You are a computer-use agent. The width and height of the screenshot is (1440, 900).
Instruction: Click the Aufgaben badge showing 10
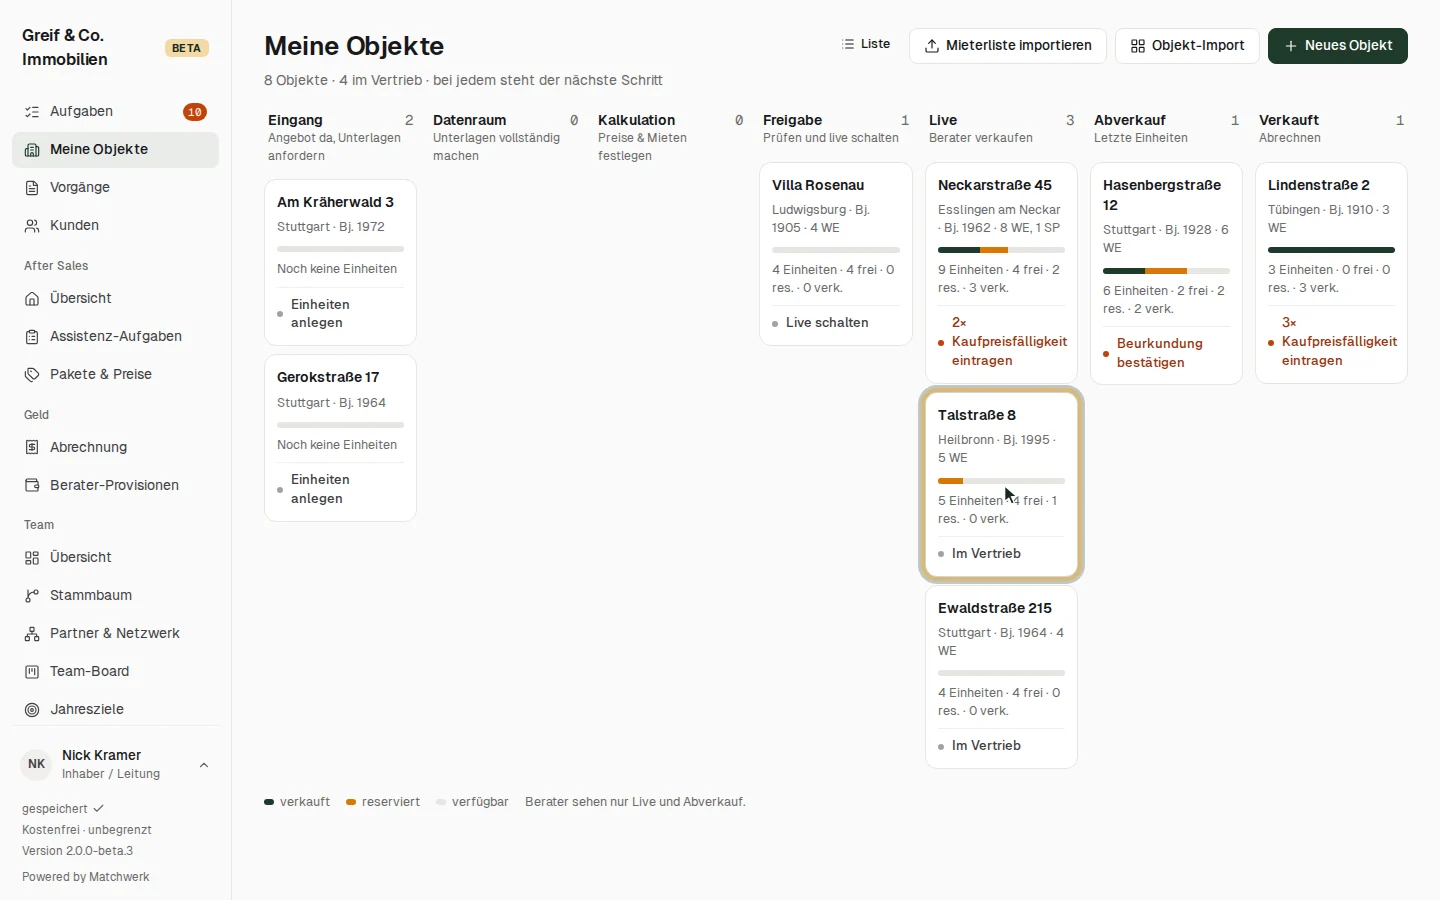195,112
